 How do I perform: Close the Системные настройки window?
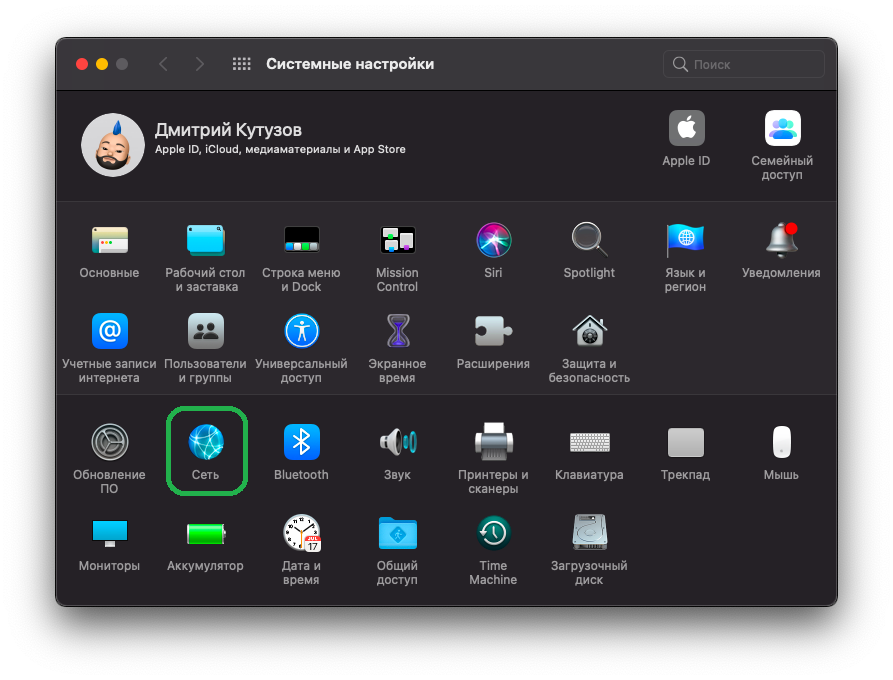pyautogui.click(x=82, y=64)
